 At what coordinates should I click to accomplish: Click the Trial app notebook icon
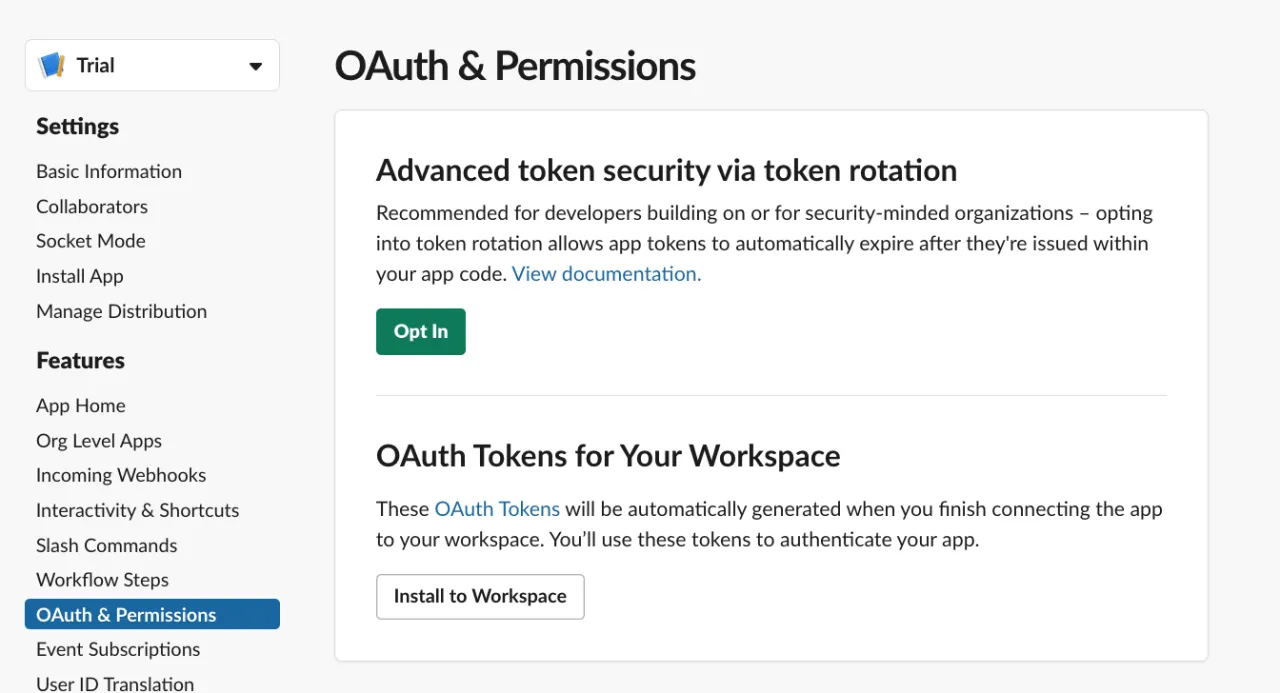click(x=51, y=66)
